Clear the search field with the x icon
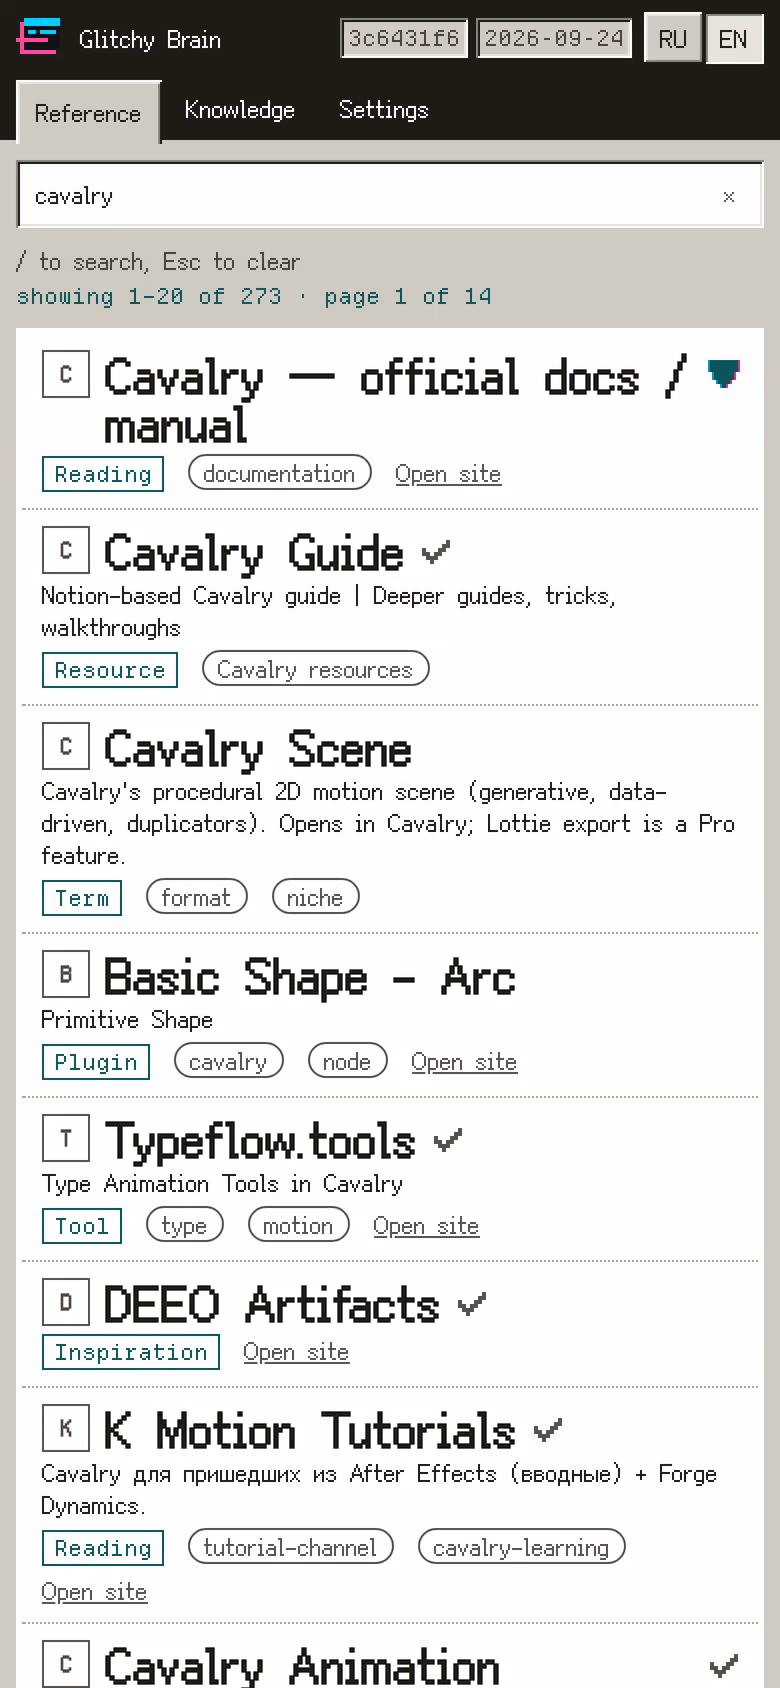Image resolution: width=780 pixels, height=1688 pixels. (729, 197)
